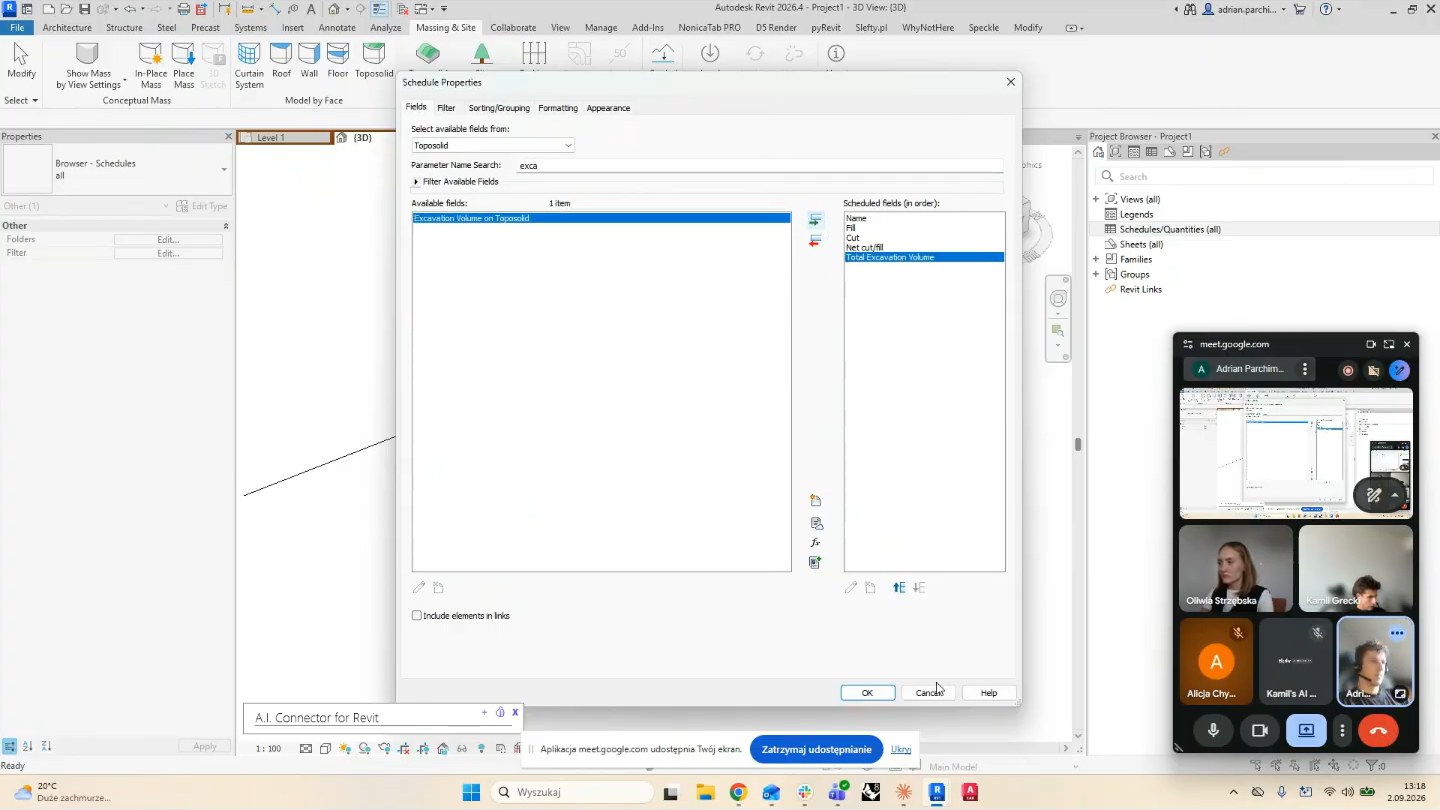Image resolution: width=1440 pixels, height=810 pixels.
Task: Click the Modify arrow tool
Action: [x=21, y=60]
